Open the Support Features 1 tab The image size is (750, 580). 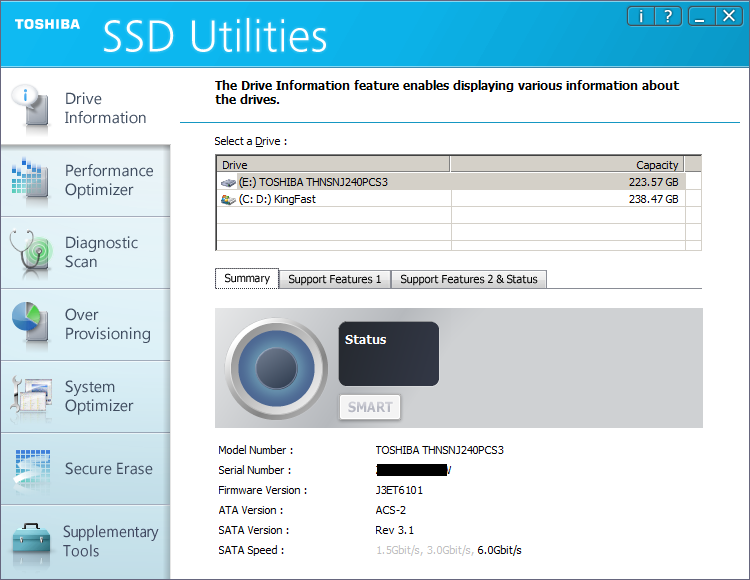pyautogui.click(x=334, y=279)
